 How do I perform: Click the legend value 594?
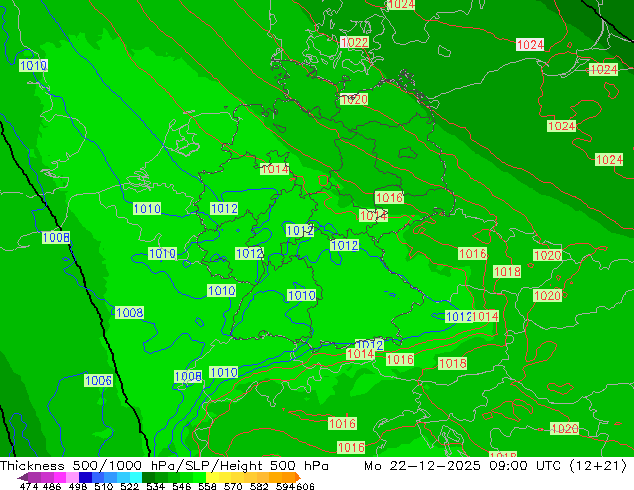tap(285, 486)
